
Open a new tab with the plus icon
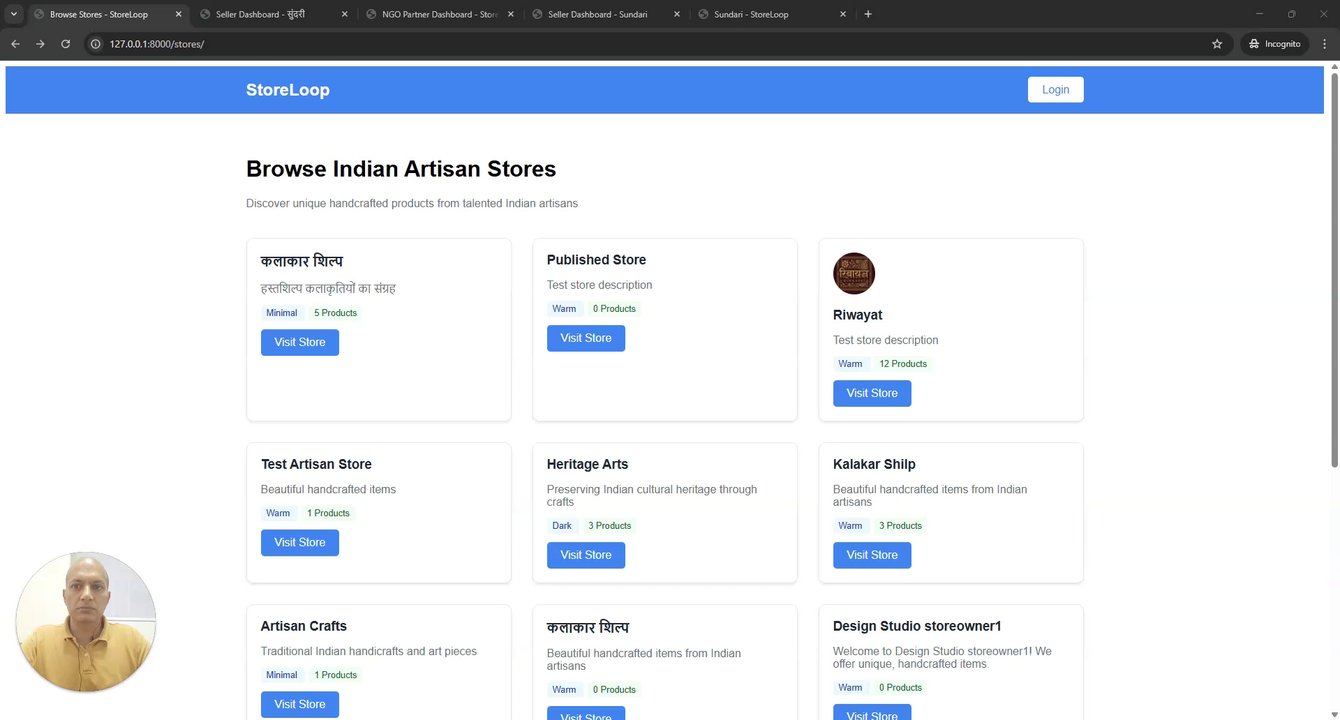click(868, 14)
